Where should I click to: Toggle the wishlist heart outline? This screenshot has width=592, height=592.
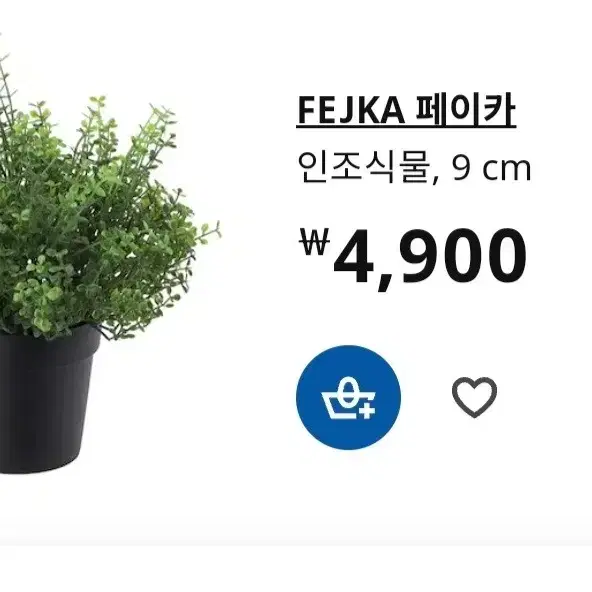point(474,397)
